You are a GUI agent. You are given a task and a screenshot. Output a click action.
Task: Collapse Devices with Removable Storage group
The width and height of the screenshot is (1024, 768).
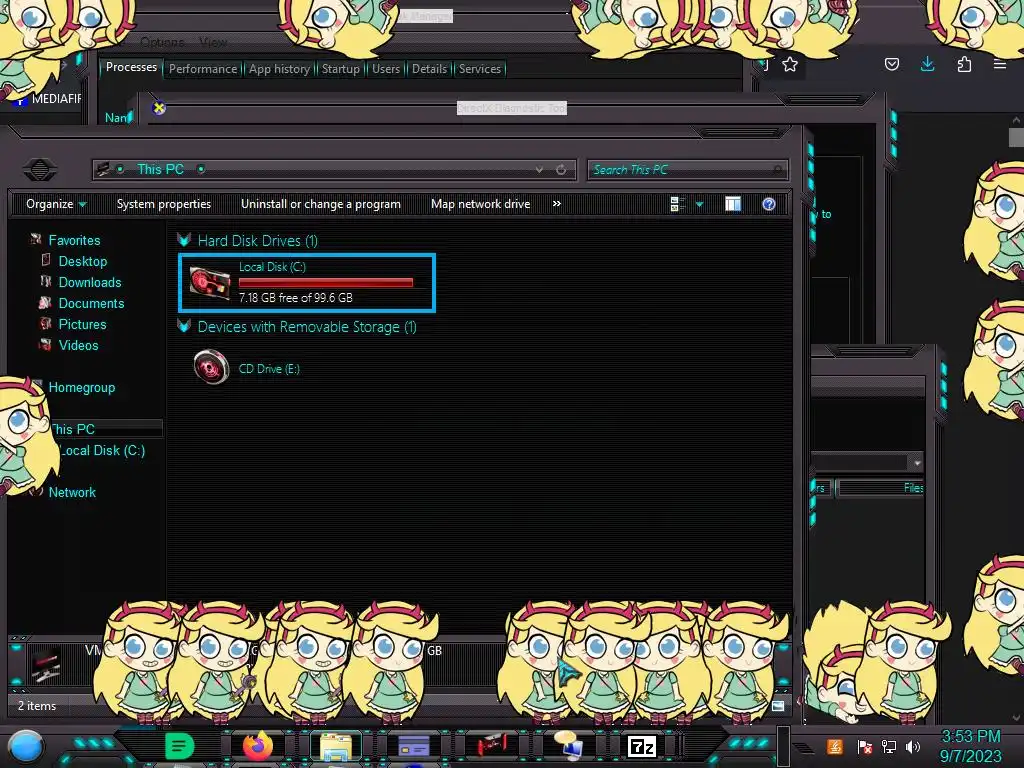[184, 327]
